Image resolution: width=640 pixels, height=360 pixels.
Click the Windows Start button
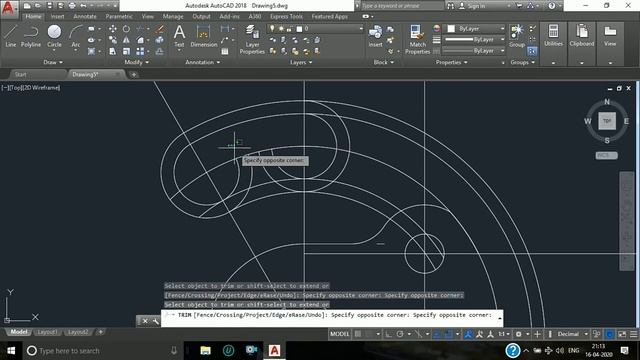(x=11, y=351)
